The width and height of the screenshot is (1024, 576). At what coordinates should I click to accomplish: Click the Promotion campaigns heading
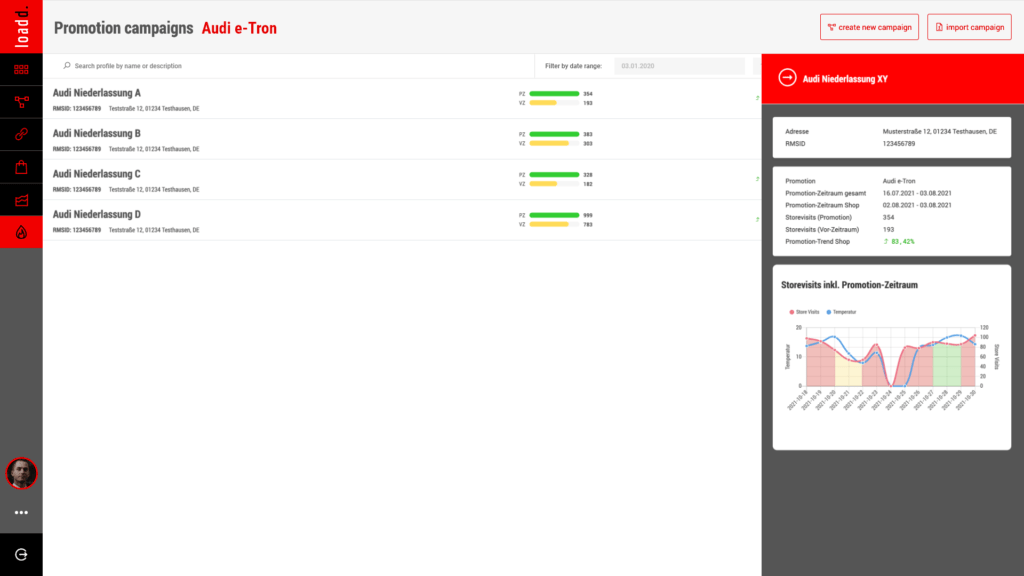(123, 28)
